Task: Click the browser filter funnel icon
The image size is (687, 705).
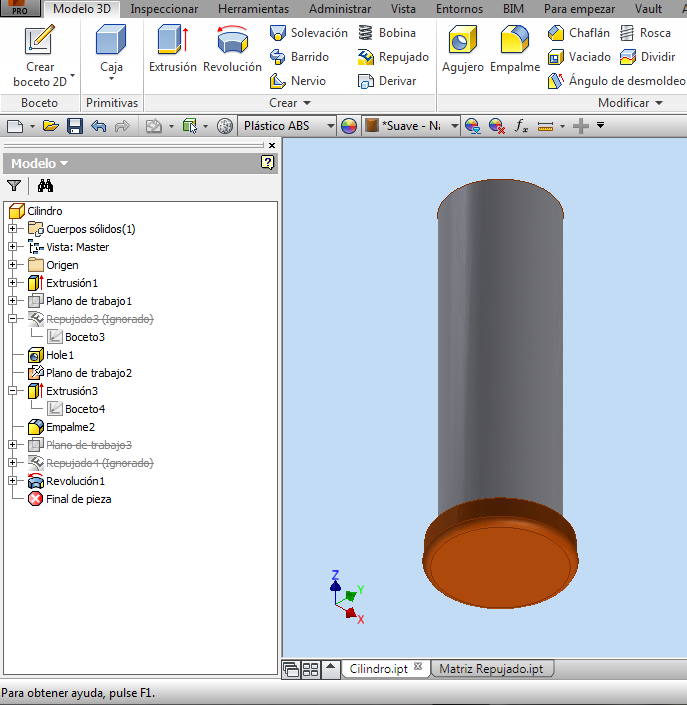Action: [14, 186]
